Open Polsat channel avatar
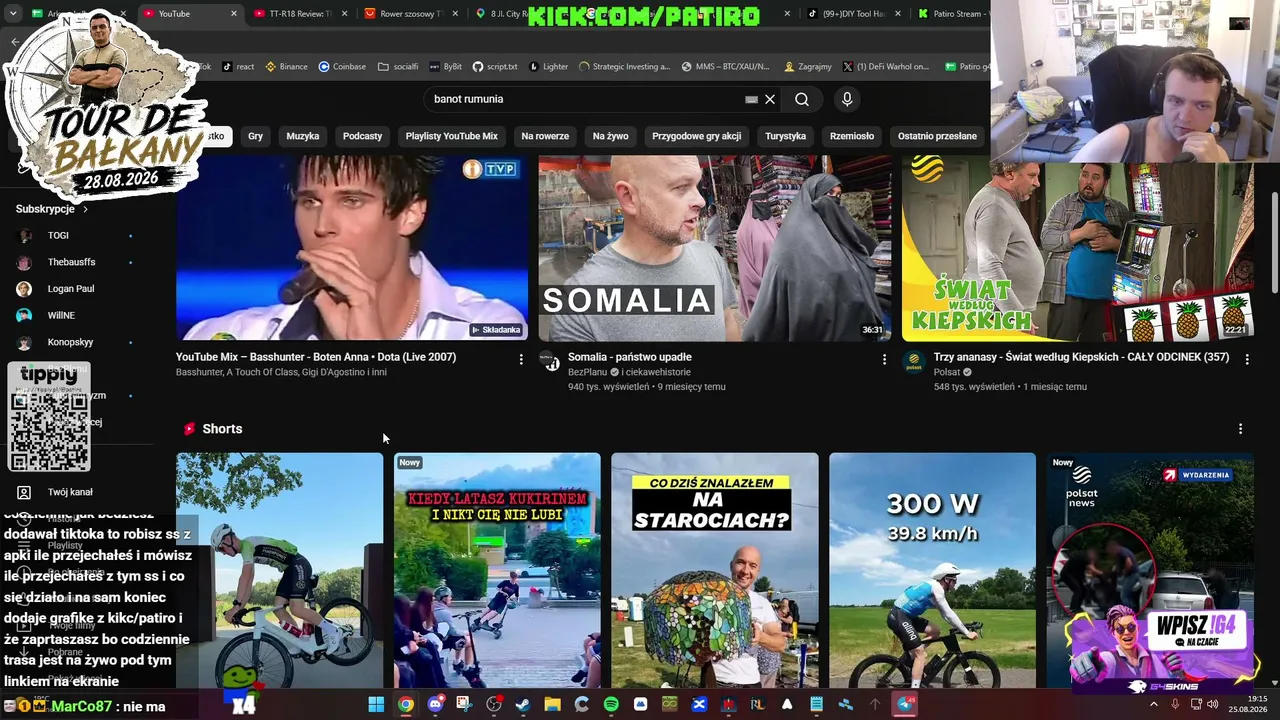 914,362
